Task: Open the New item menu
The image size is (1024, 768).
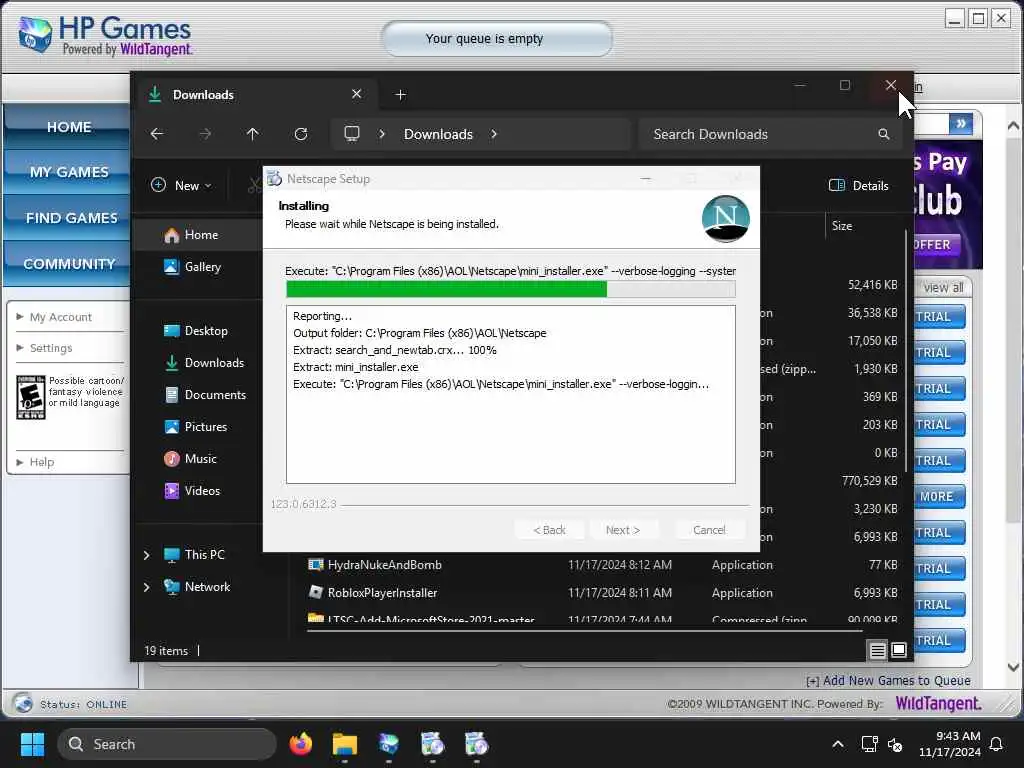Action: tap(182, 185)
